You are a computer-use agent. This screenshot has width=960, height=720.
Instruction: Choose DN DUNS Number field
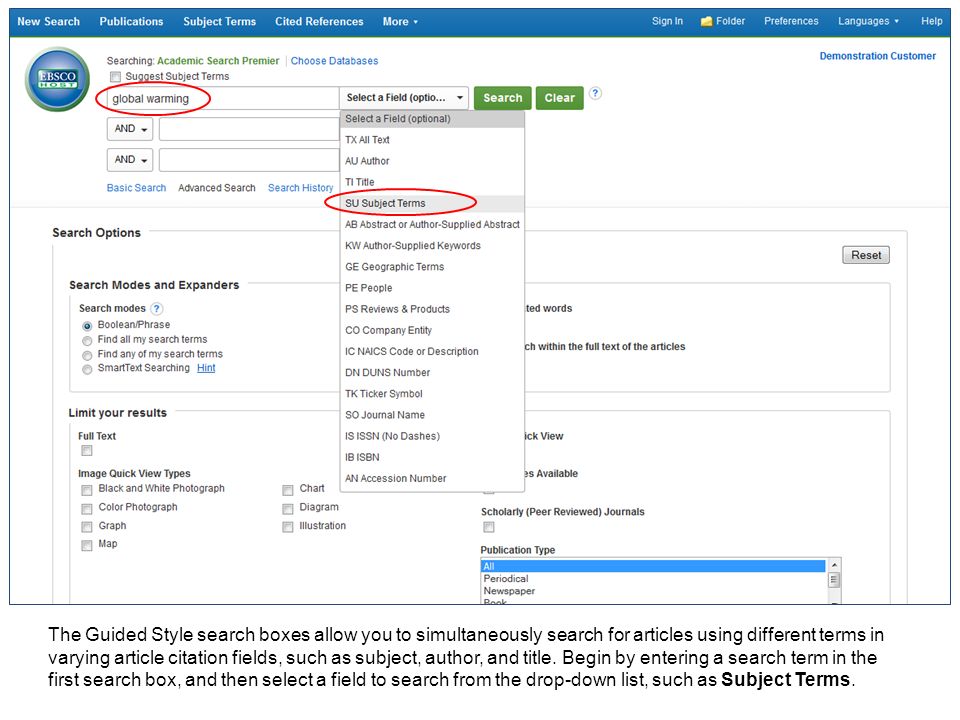pyautogui.click(x=432, y=373)
